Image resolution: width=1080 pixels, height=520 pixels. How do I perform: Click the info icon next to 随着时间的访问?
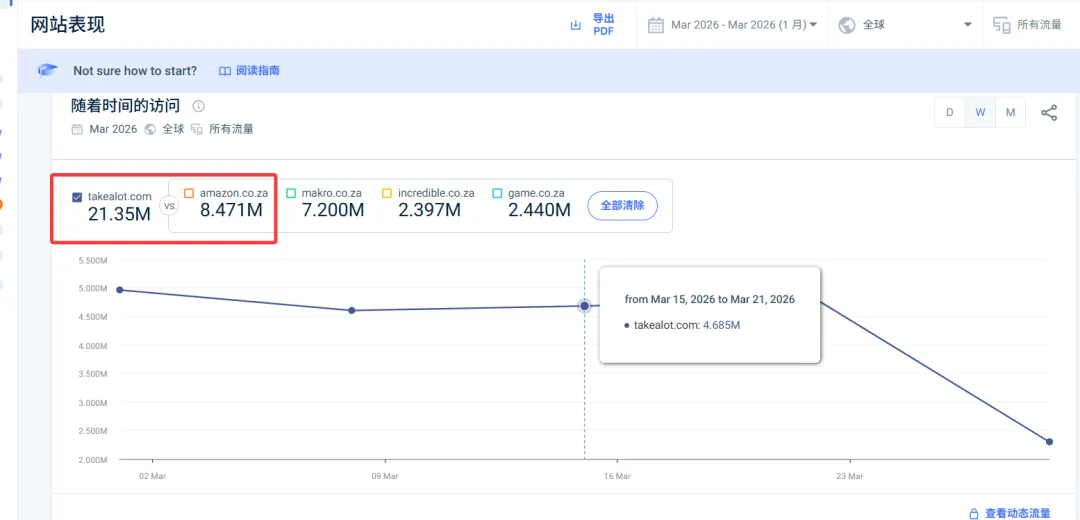198,106
